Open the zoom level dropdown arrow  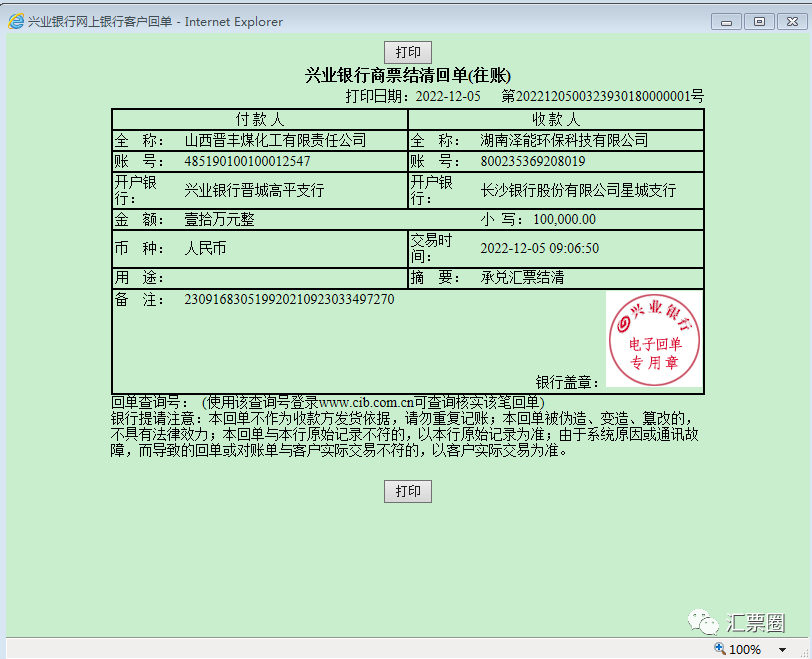pyautogui.click(x=782, y=649)
